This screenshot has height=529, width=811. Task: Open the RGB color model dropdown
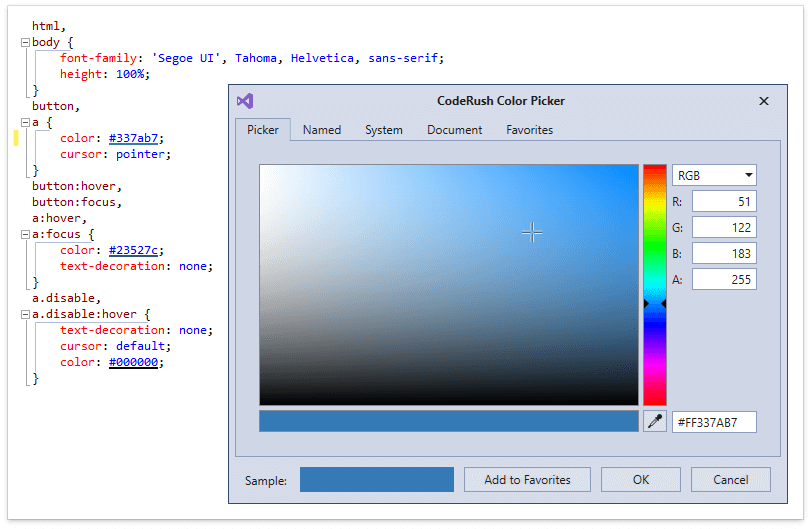(x=714, y=176)
